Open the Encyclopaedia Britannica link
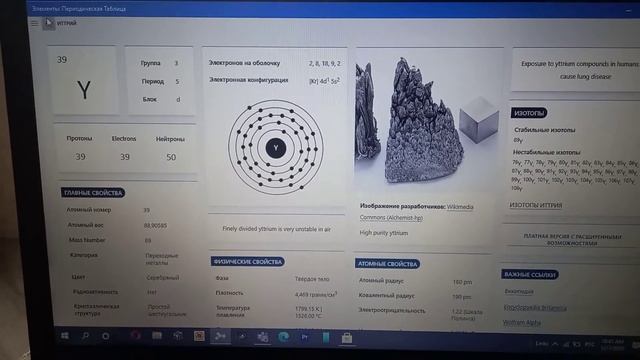The height and width of the screenshot is (360, 640). pos(535,308)
